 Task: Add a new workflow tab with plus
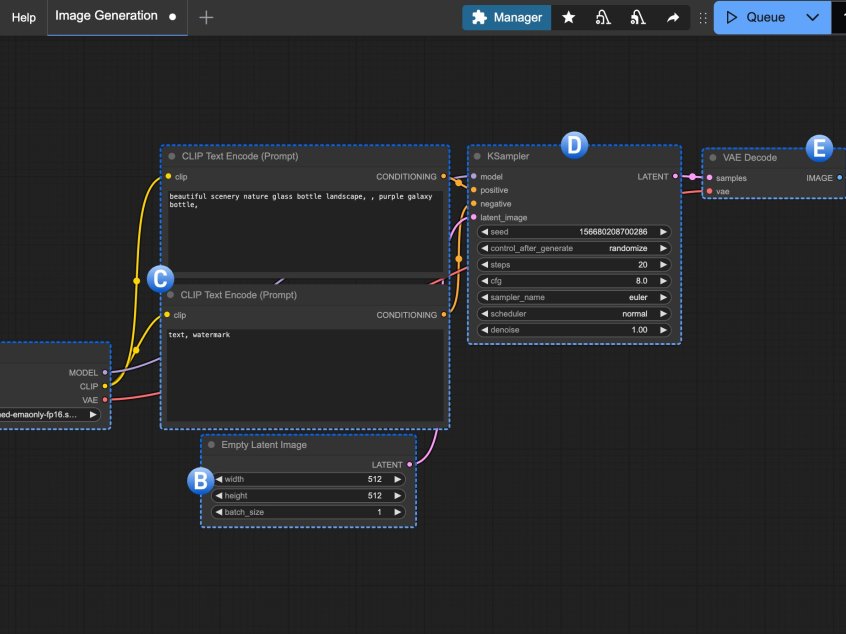pyautogui.click(x=206, y=17)
